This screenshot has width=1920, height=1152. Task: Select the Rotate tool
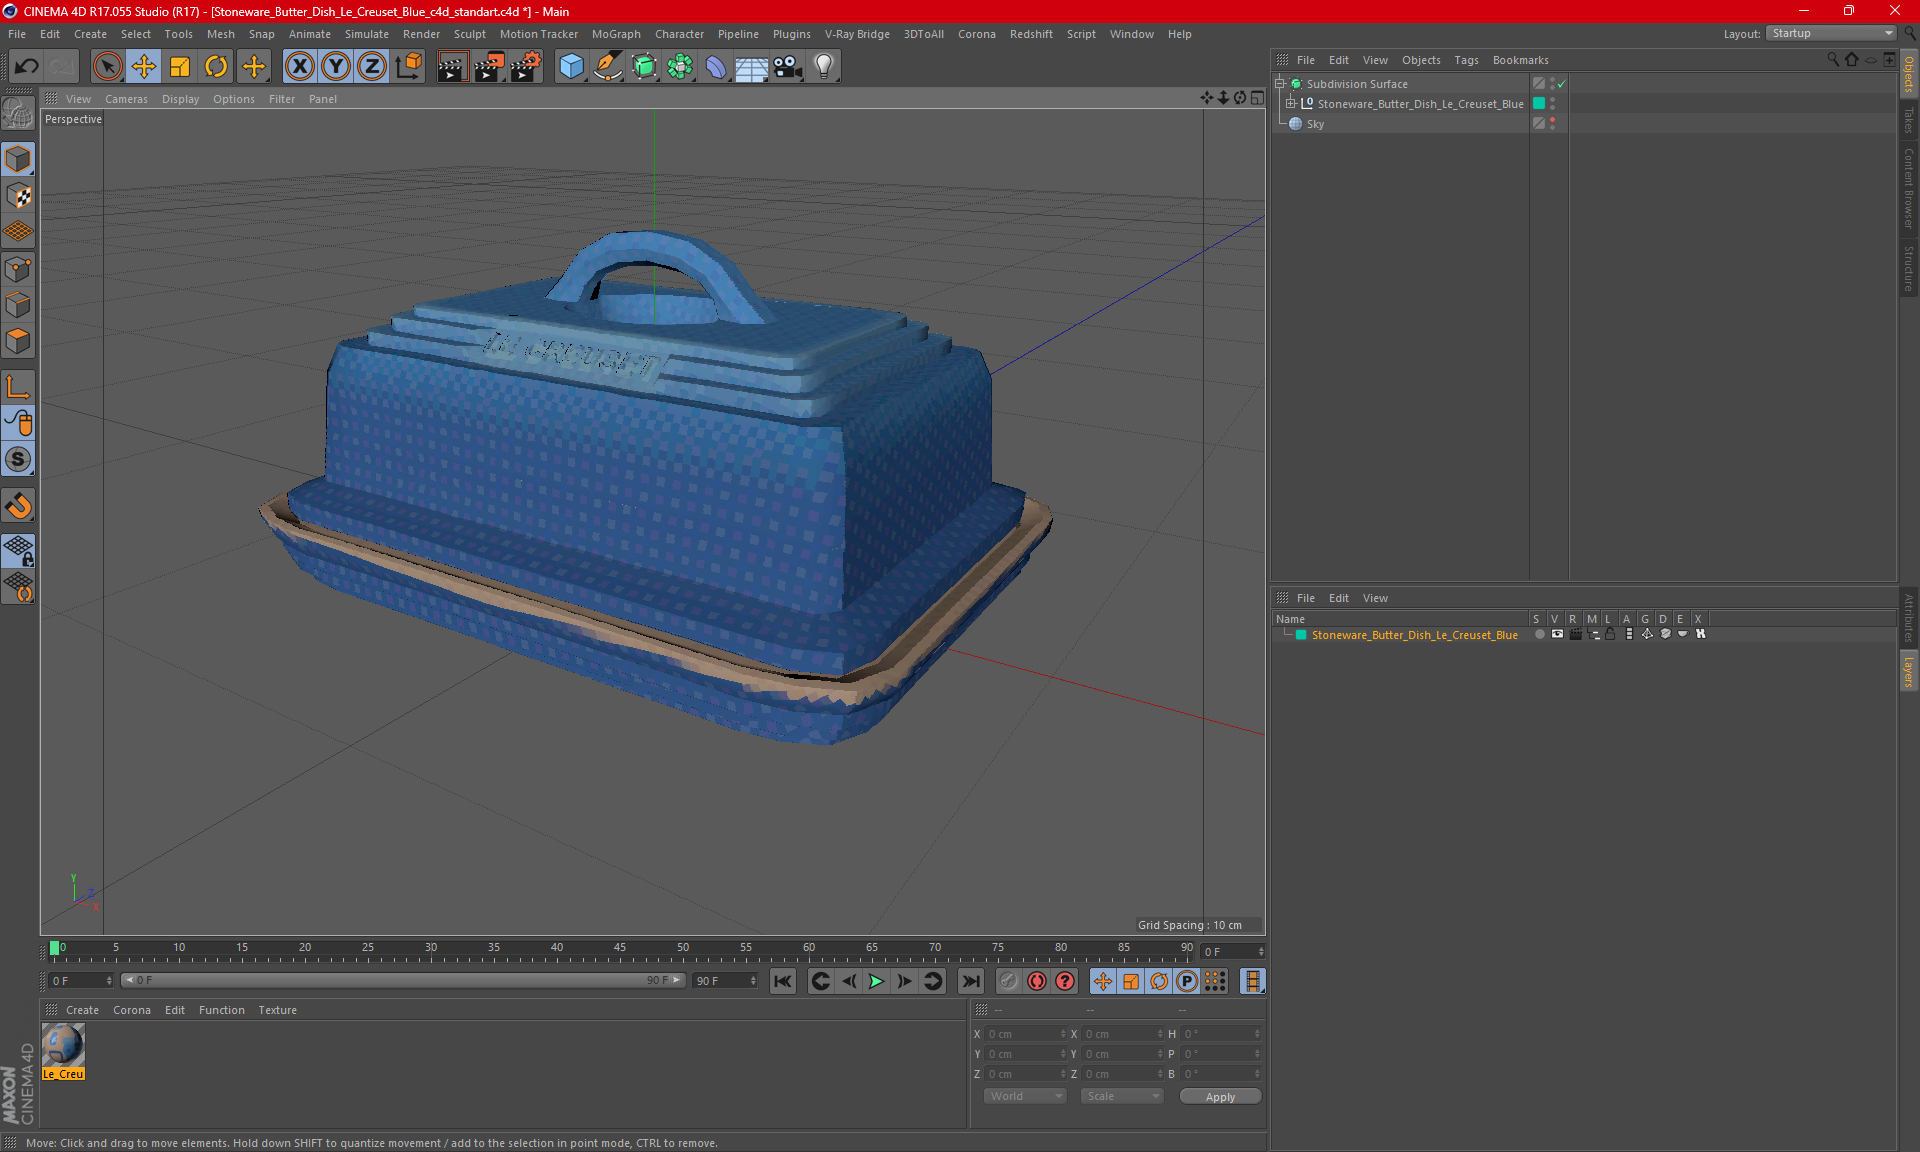pos(216,67)
